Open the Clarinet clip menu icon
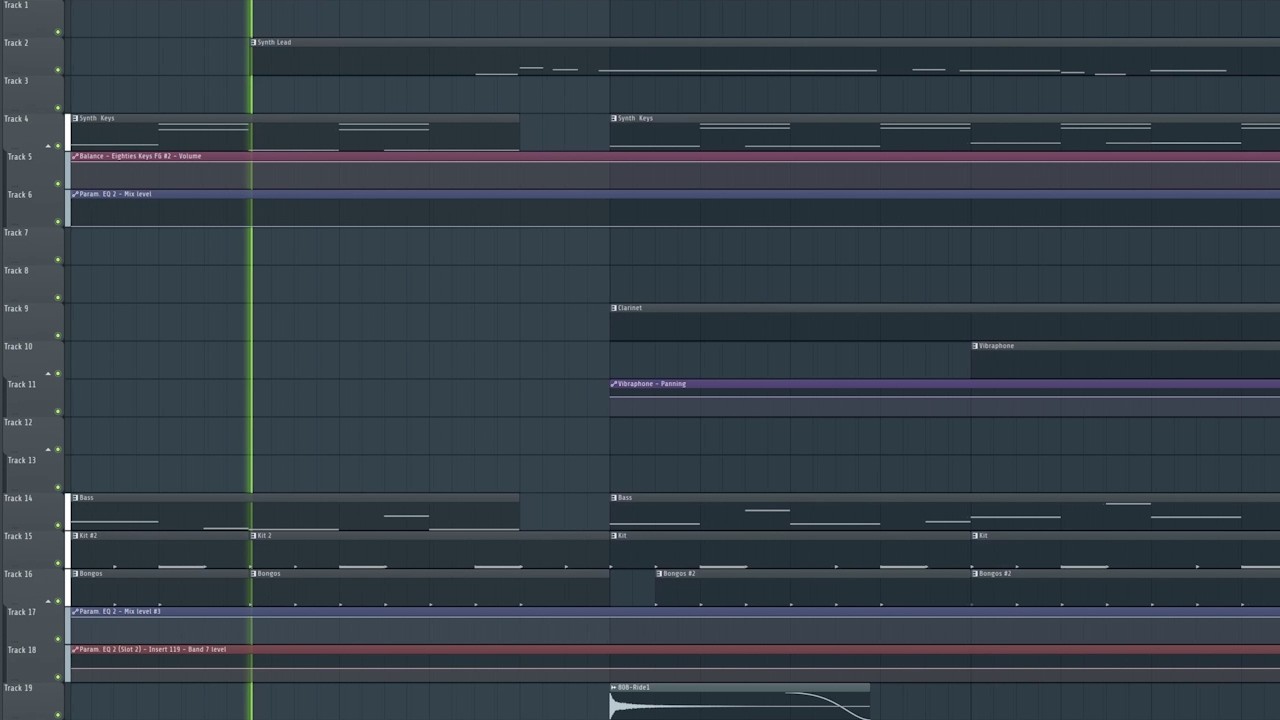 614,308
